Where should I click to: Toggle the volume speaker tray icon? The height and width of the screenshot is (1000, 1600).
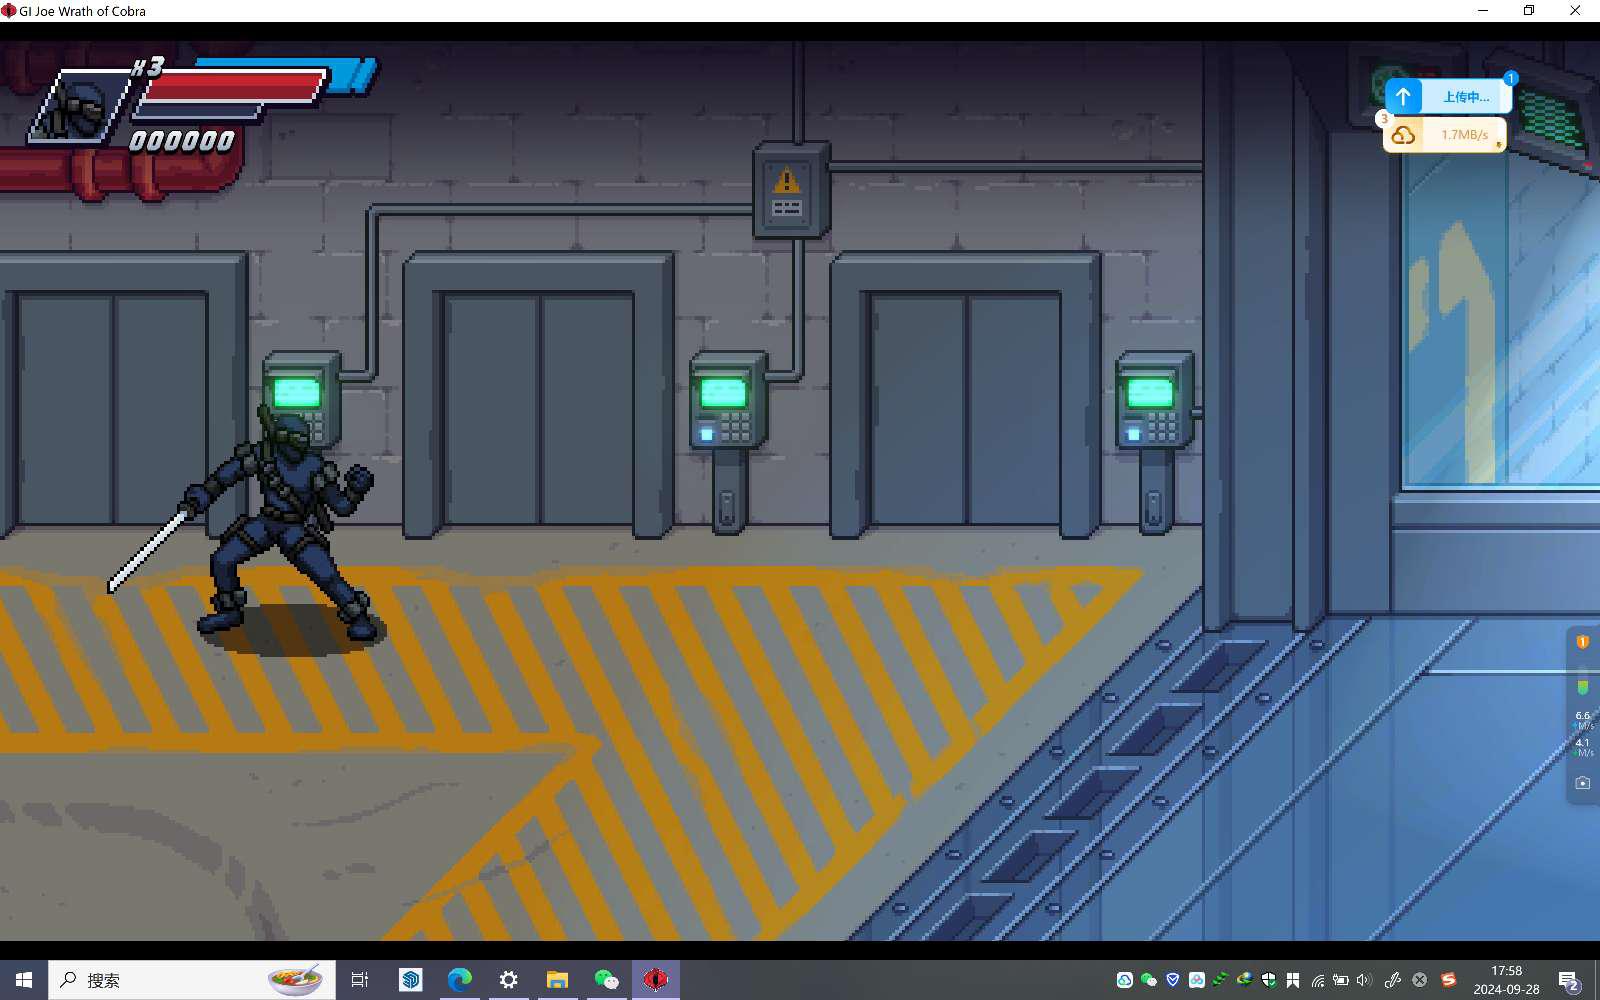click(x=1364, y=980)
